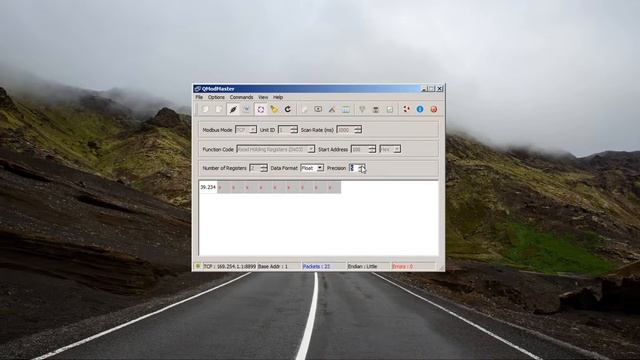Expand the Data Format Float dropdown
640x360 pixels.
pos(312,168)
